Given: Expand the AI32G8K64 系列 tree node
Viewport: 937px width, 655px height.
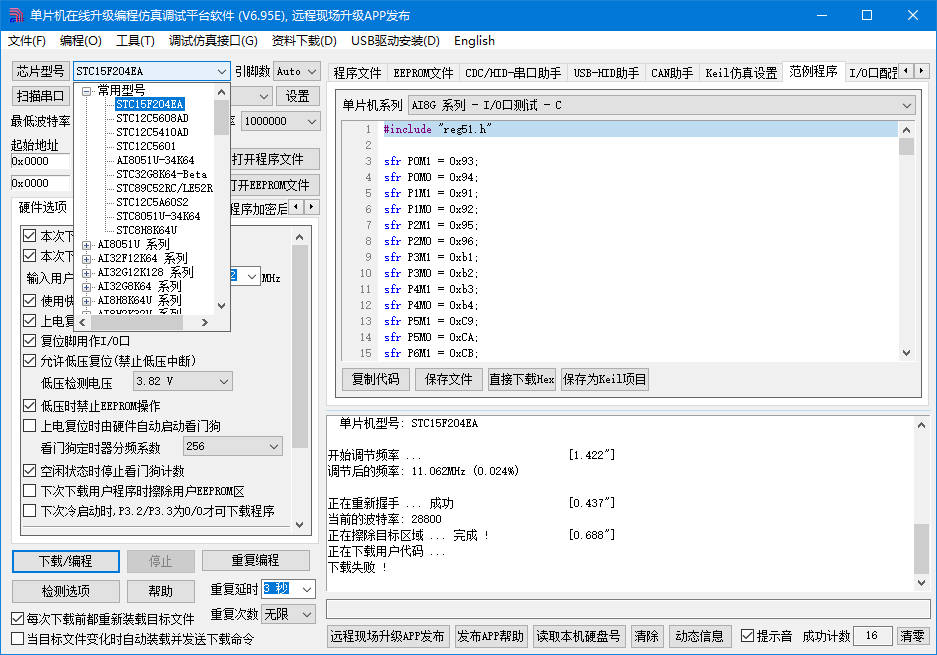Looking at the screenshot, I should [x=87, y=287].
